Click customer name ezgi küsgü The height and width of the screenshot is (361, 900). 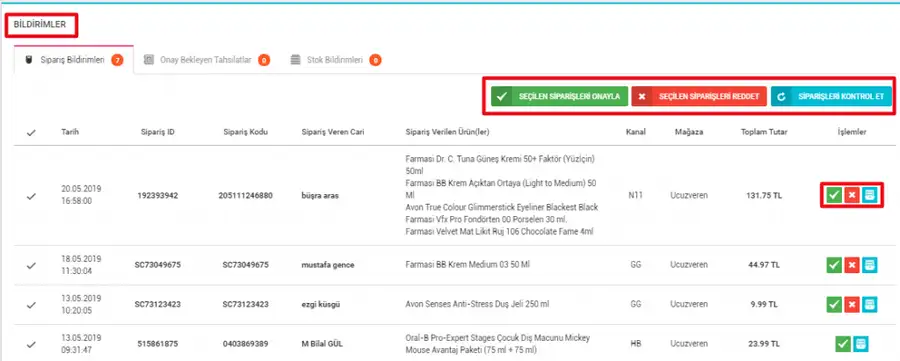321,304
